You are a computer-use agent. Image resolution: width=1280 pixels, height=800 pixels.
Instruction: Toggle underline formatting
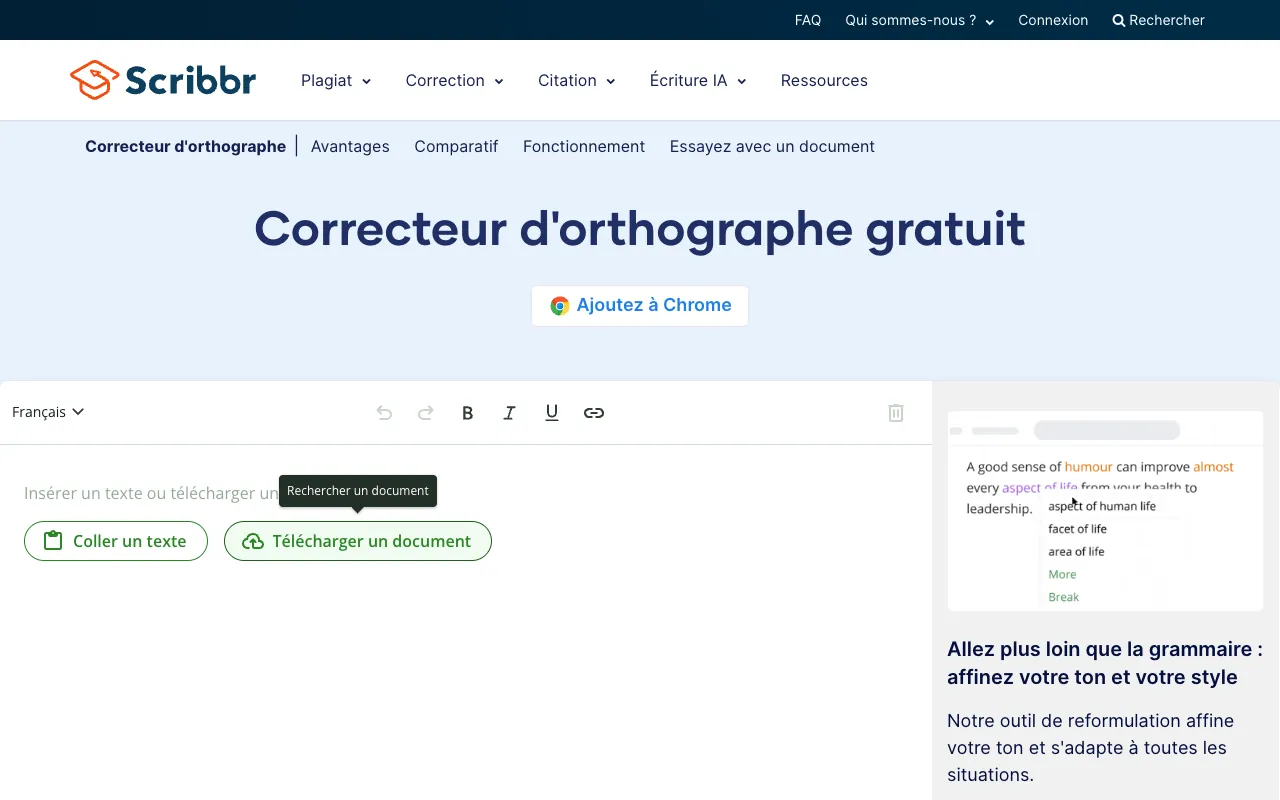click(551, 413)
